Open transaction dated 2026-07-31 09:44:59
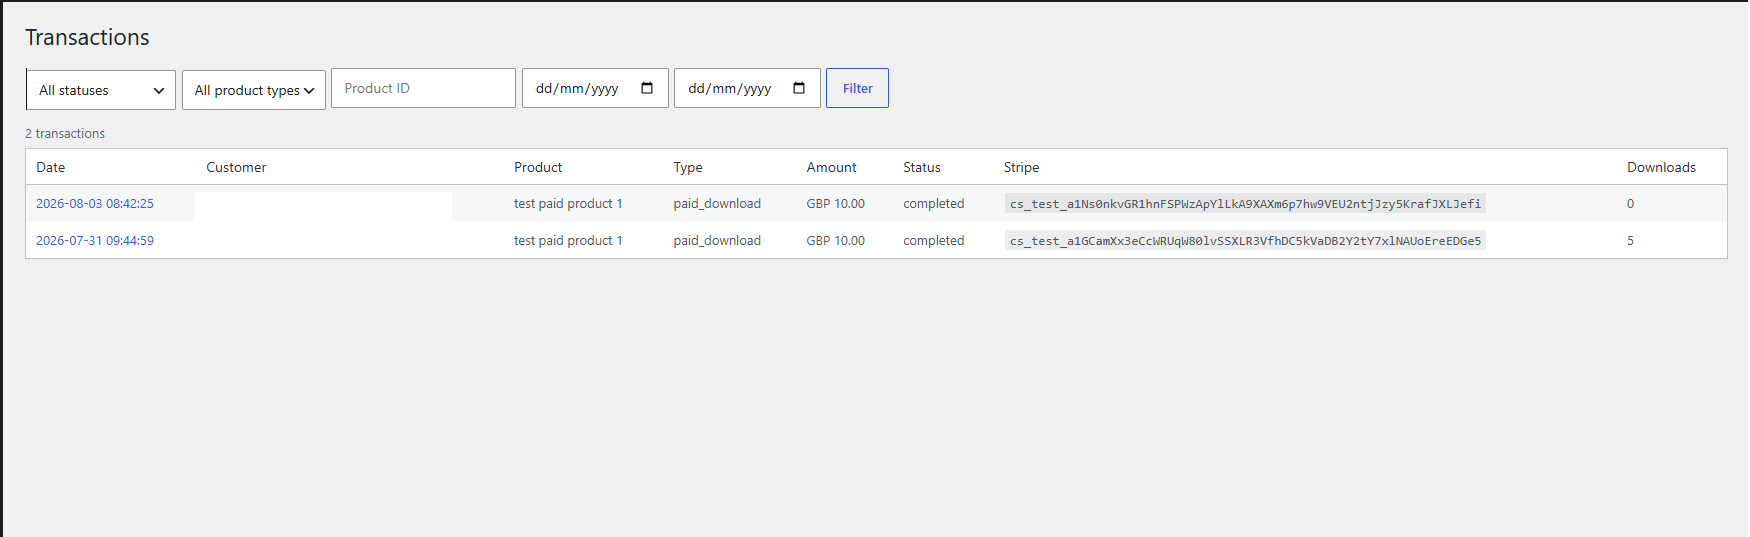 tap(95, 240)
